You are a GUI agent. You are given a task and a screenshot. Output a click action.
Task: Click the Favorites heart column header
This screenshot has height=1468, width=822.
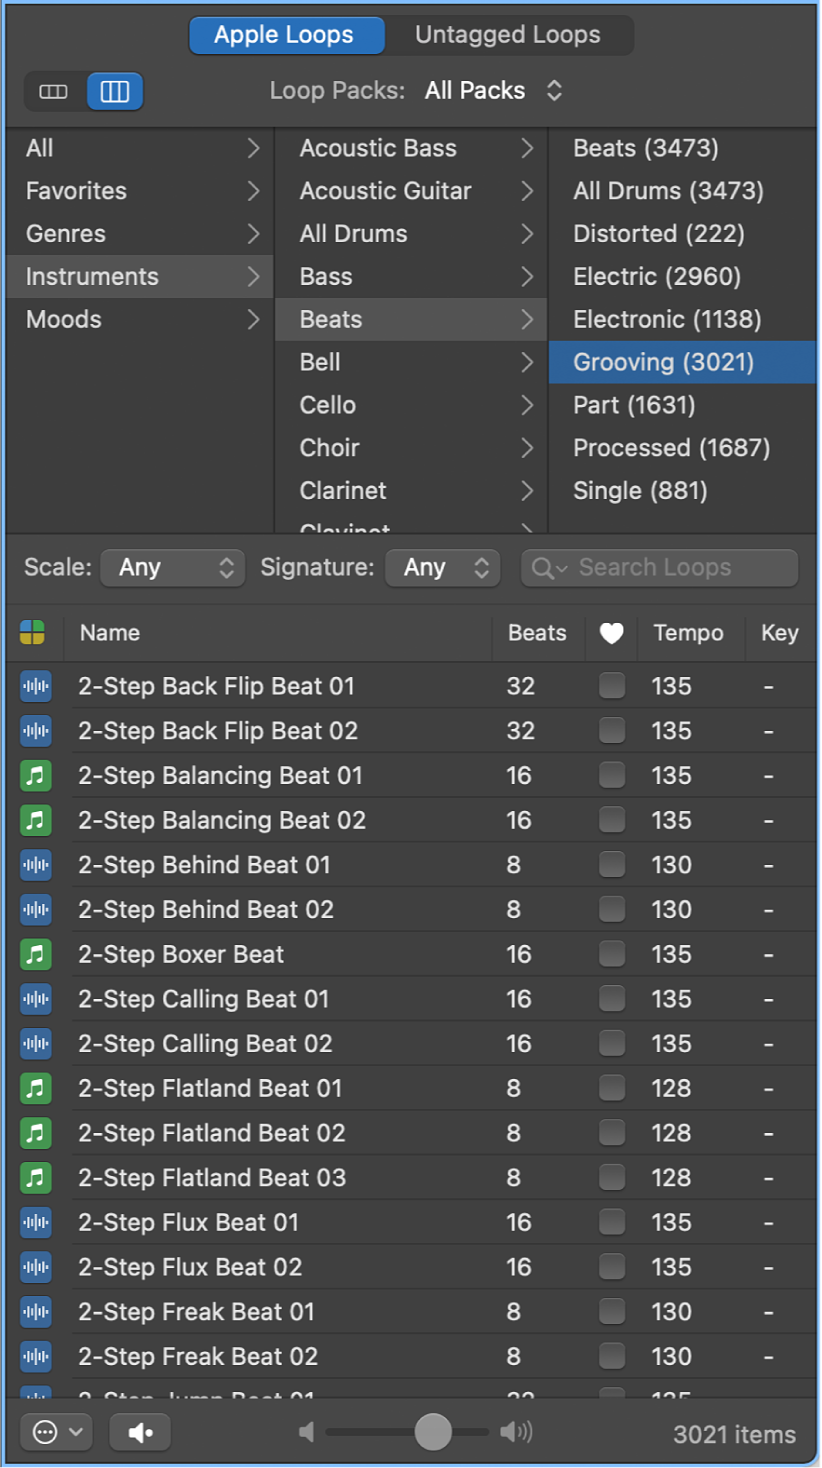[x=611, y=633]
